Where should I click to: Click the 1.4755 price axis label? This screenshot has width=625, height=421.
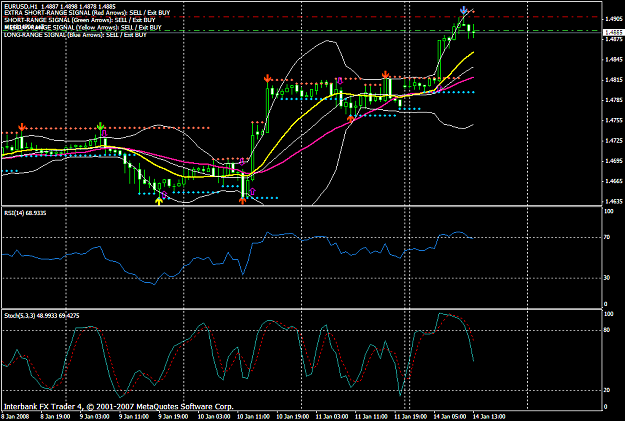coord(613,120)
